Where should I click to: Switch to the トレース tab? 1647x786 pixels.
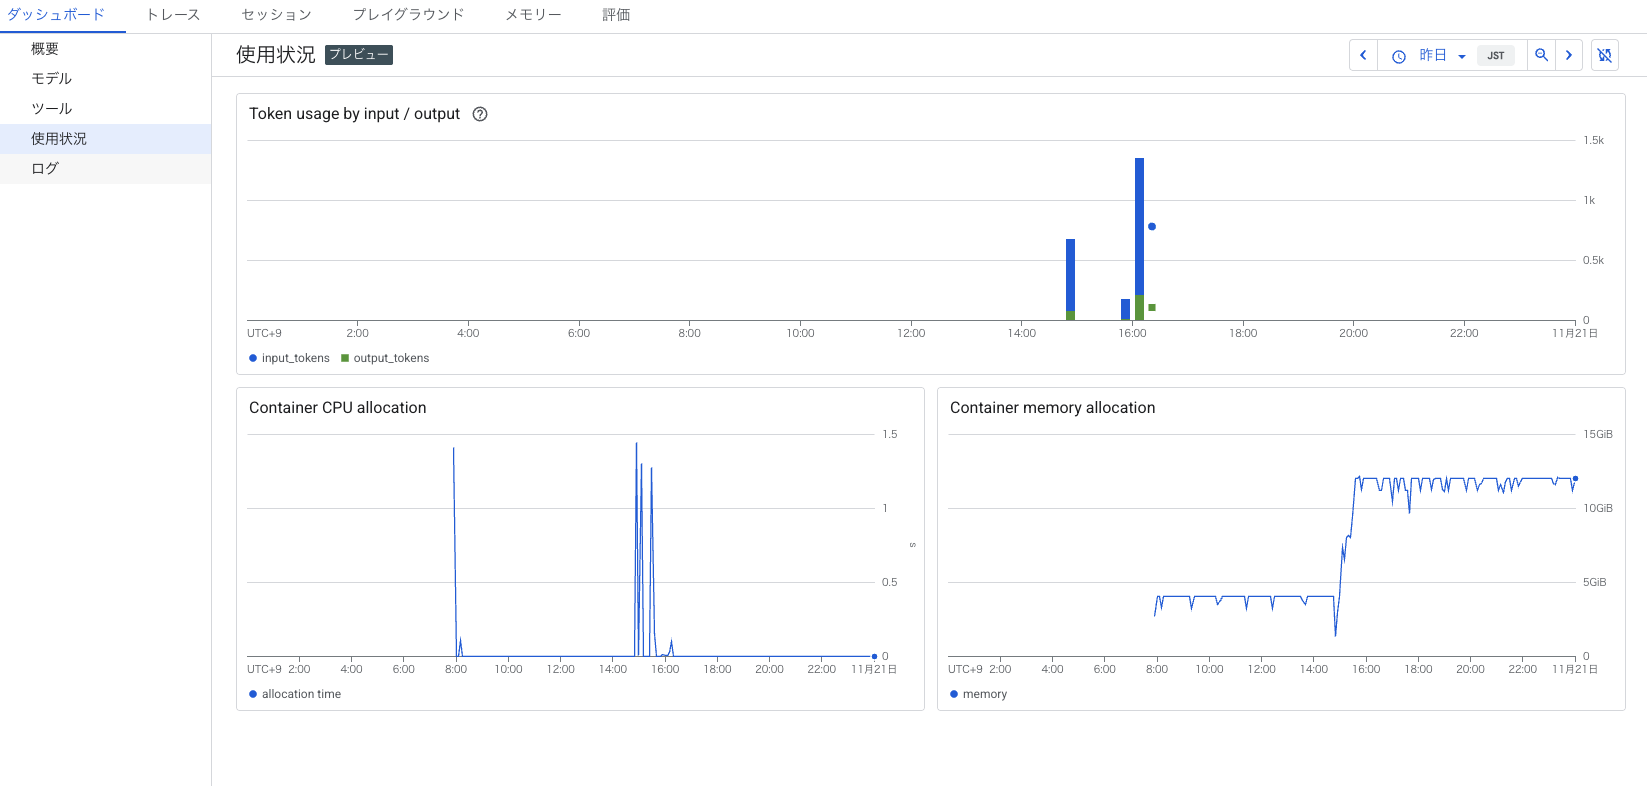173,15
